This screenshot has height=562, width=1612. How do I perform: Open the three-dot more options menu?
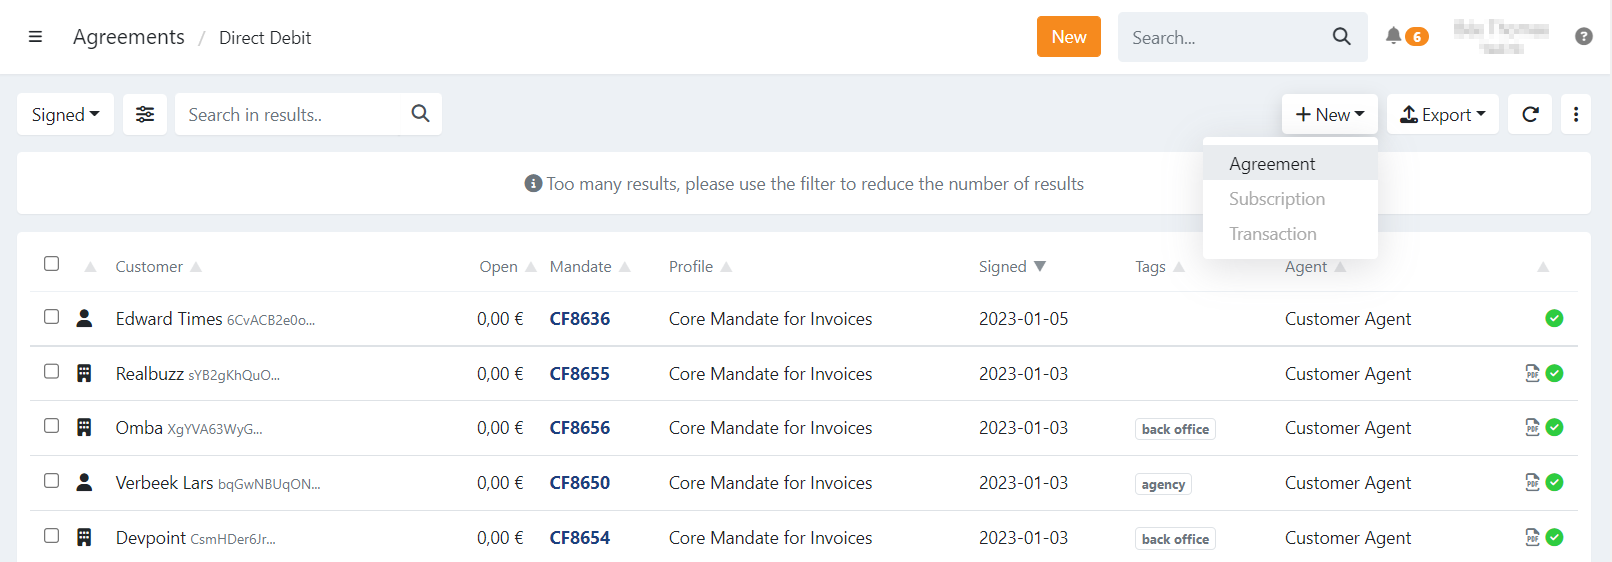click(1575, 114)
